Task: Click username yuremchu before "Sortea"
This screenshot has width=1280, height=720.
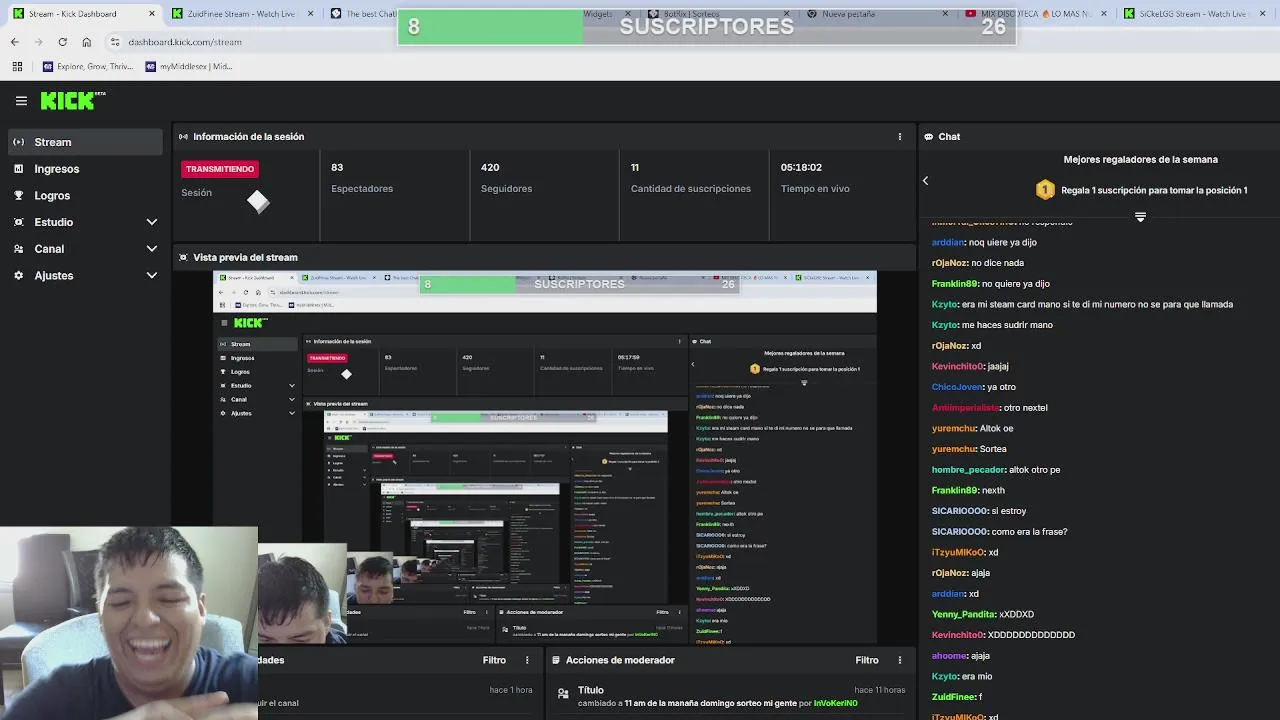Action: click(954, 449)
